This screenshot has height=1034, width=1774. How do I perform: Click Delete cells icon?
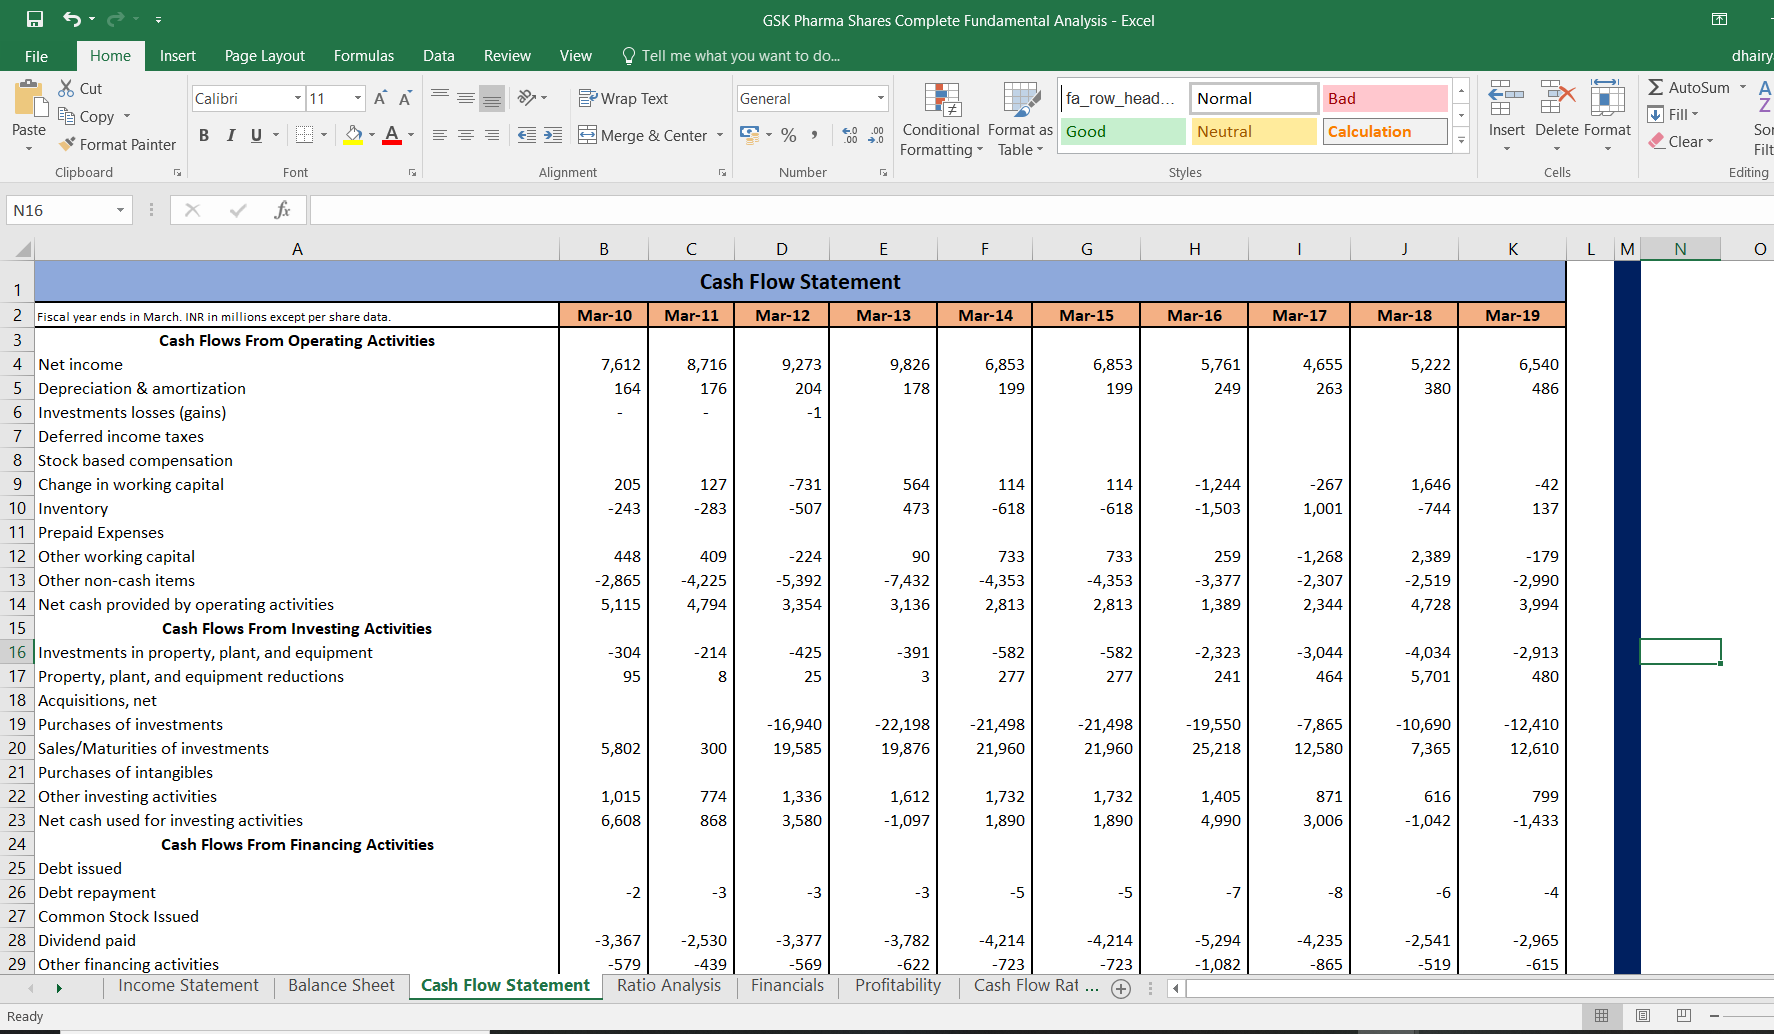[1557, 99]
